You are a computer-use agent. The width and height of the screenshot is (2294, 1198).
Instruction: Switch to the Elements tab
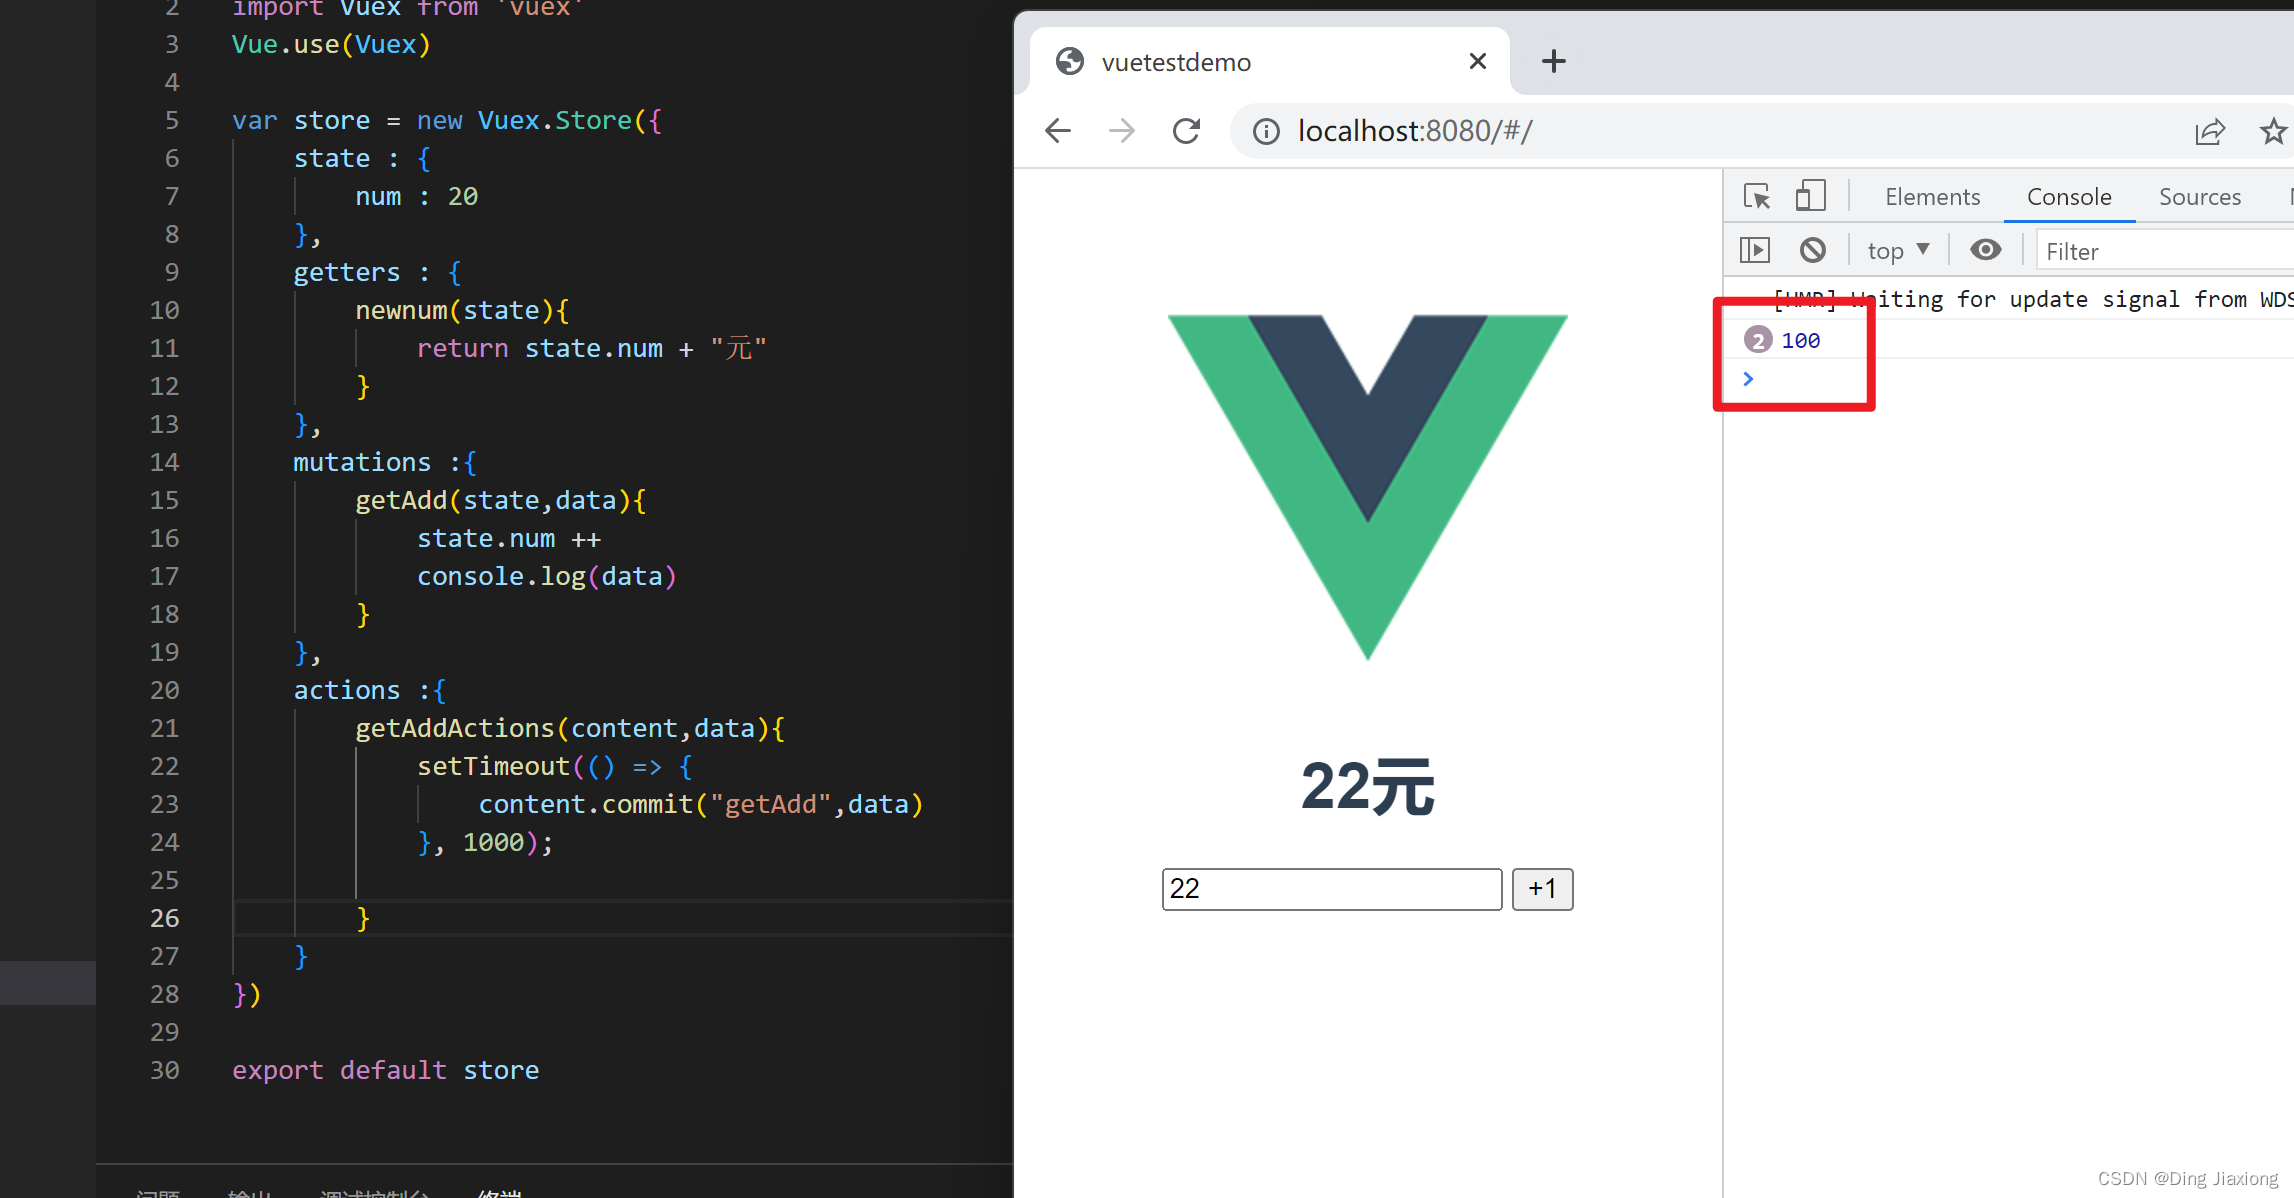(1932, 197)
